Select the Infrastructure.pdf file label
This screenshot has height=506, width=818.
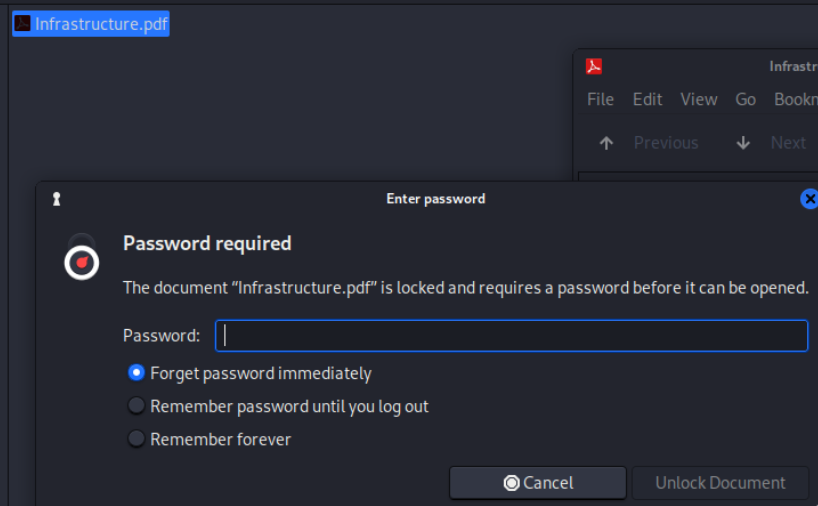pyautogui.click(x=101, y=24)
